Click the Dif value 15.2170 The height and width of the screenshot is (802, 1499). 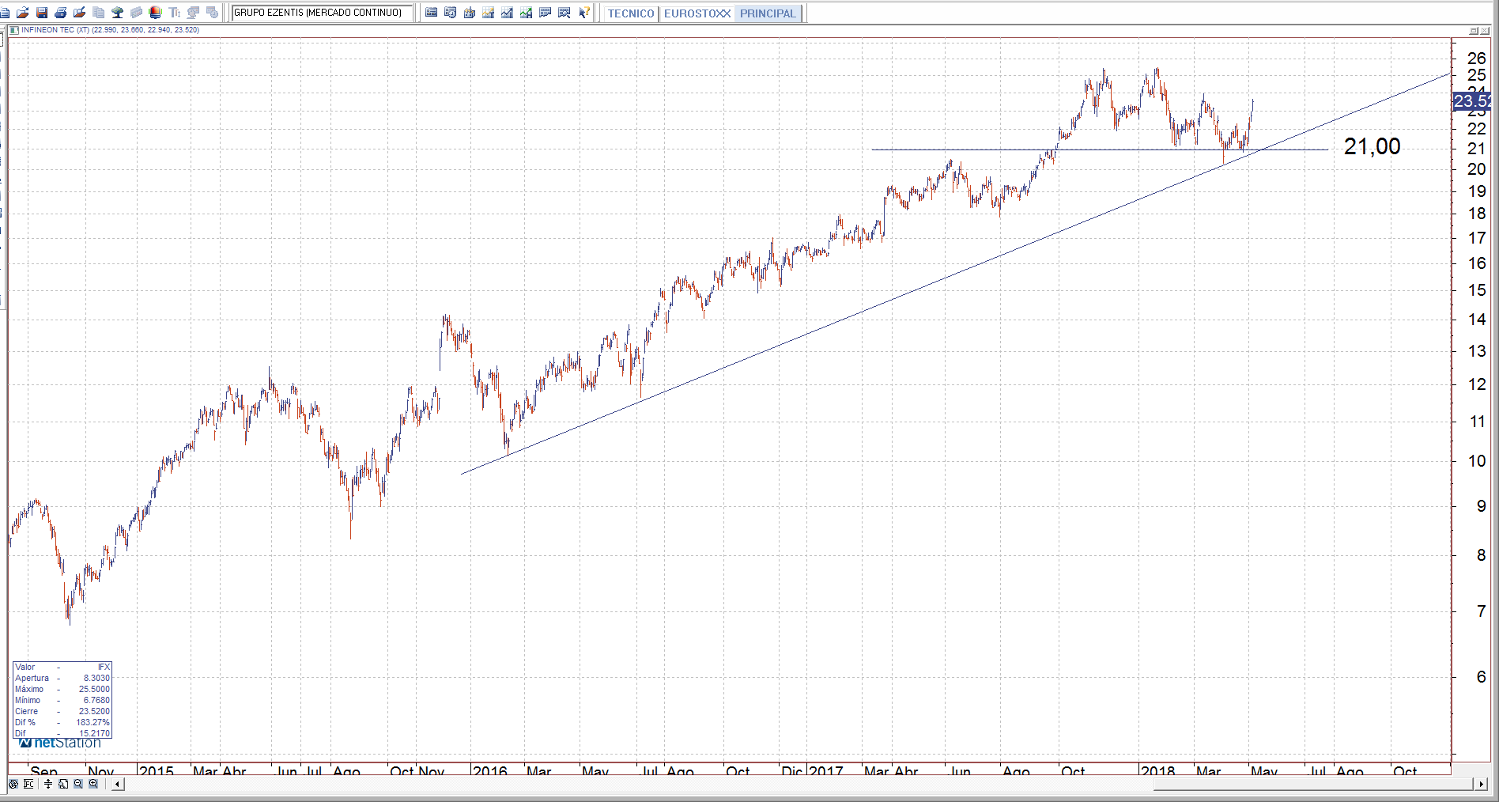point(95,733)
